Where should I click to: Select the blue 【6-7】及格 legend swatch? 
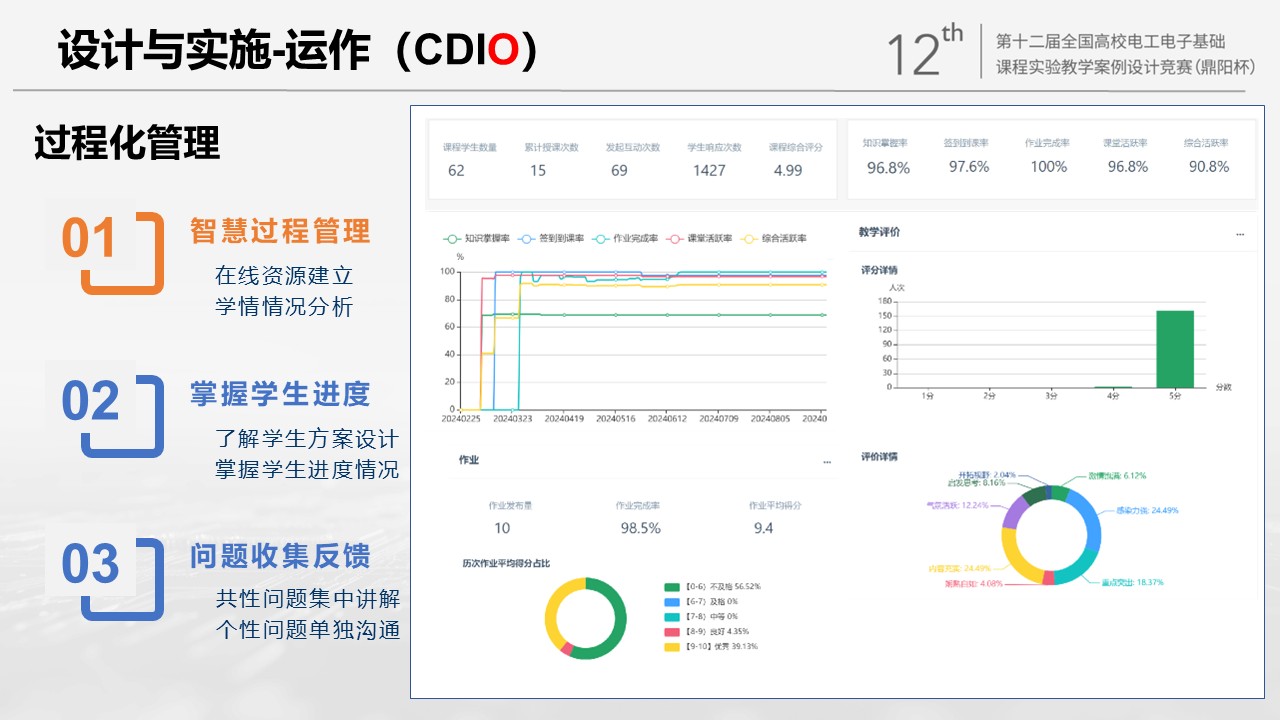click(671, 602)
